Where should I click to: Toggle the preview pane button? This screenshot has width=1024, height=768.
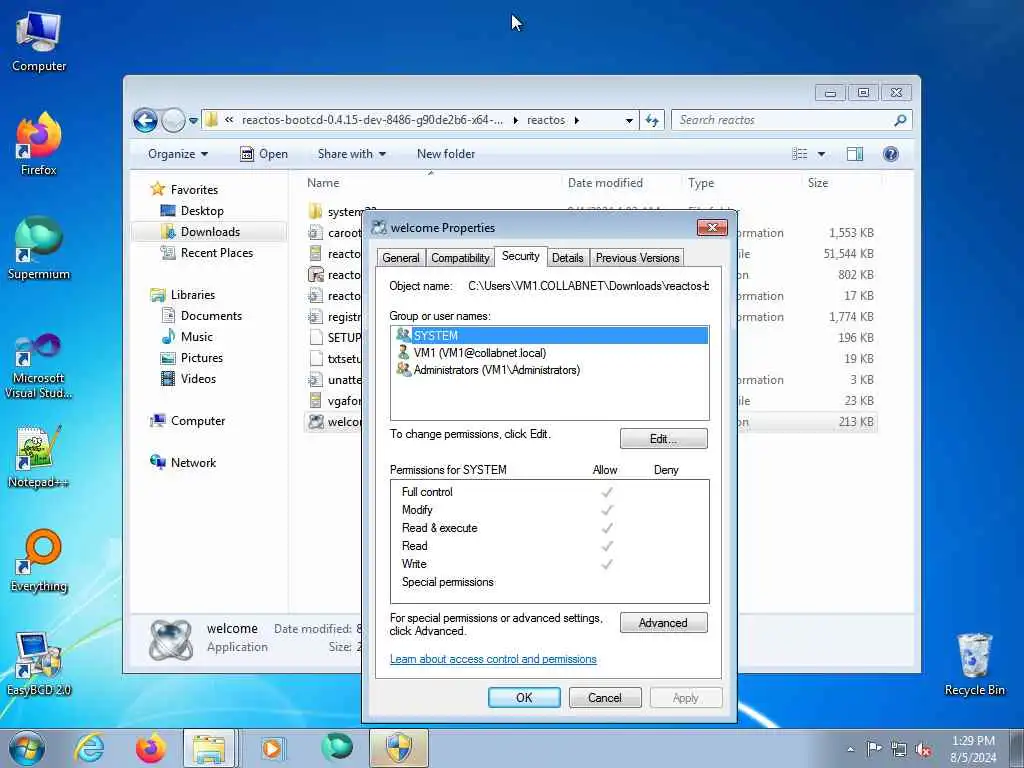point(855,154)
